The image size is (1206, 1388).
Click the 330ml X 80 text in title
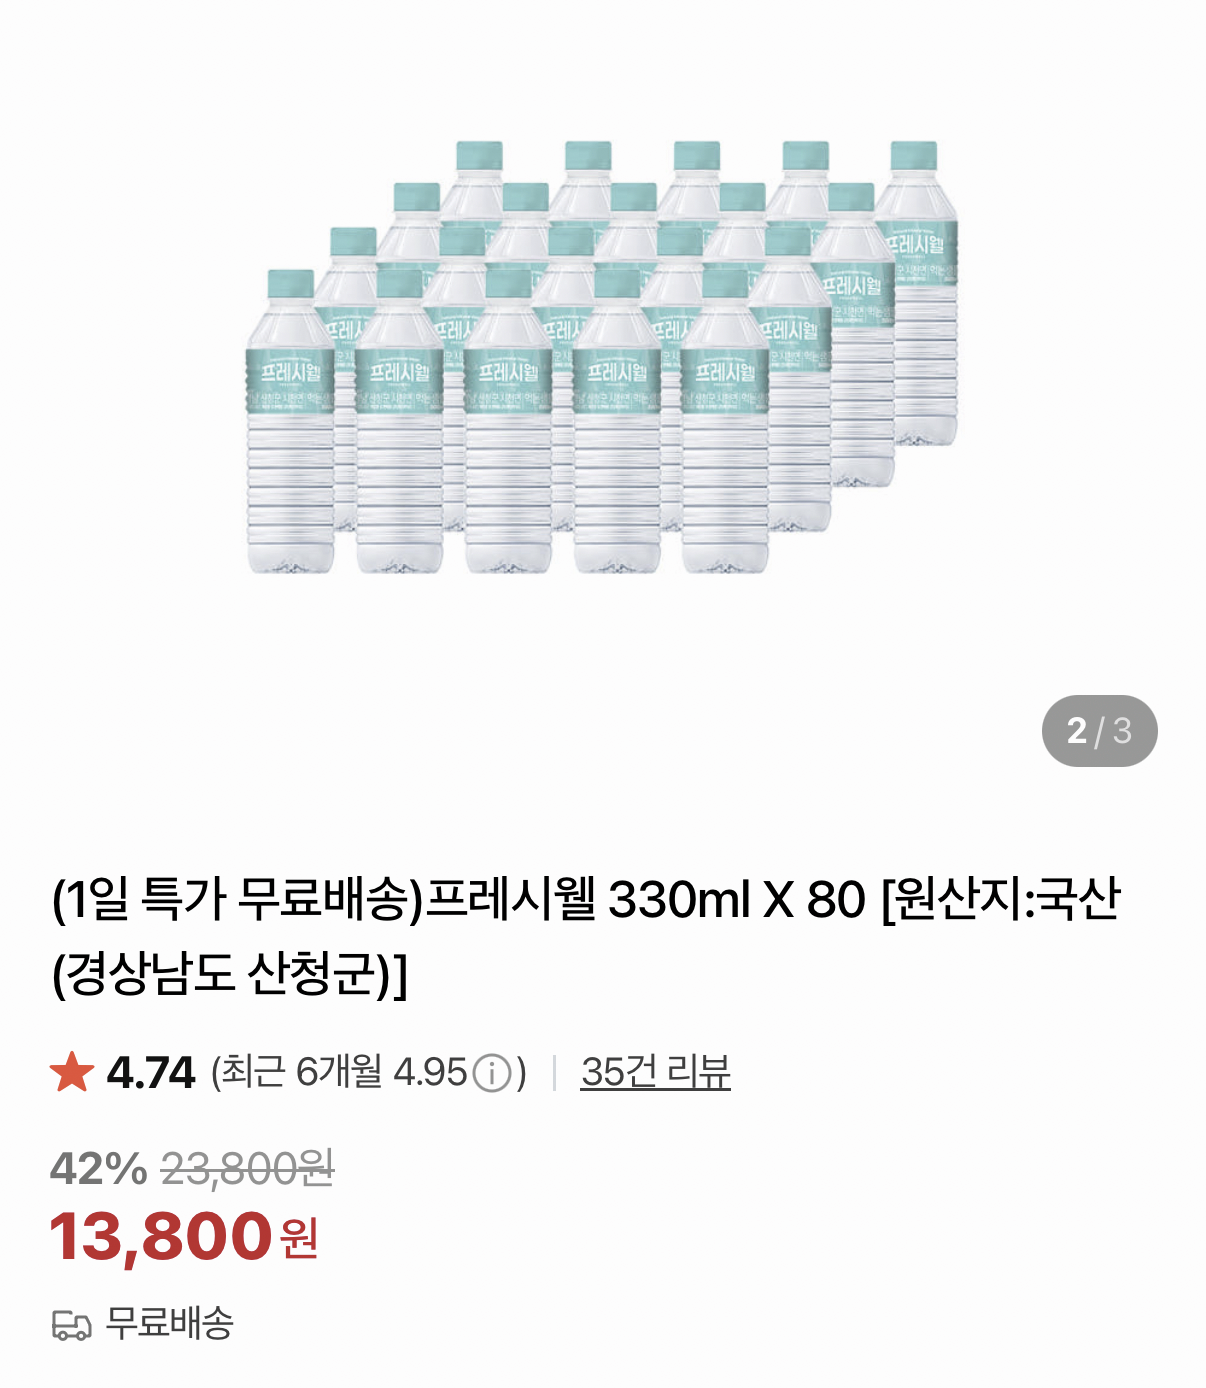coord(736,899)
